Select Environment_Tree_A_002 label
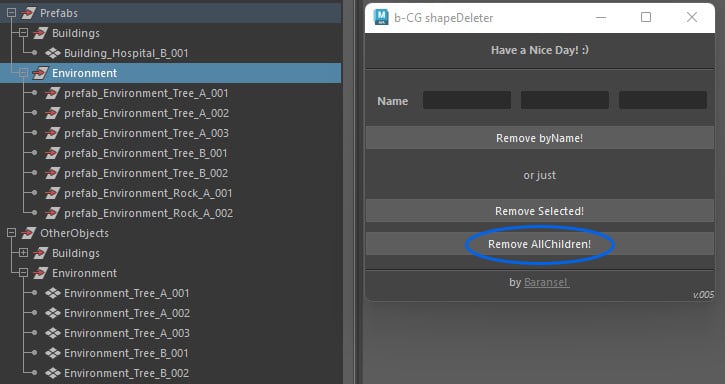 pos(127,313)
